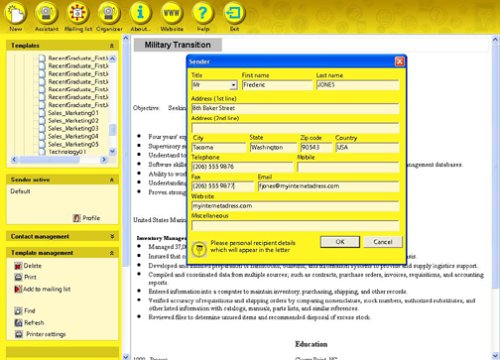Image resolution: width=500 pixels, height=360 pixels.
Task: Select template Technology01
Action: pyautogui.click(x=67, y=152)
